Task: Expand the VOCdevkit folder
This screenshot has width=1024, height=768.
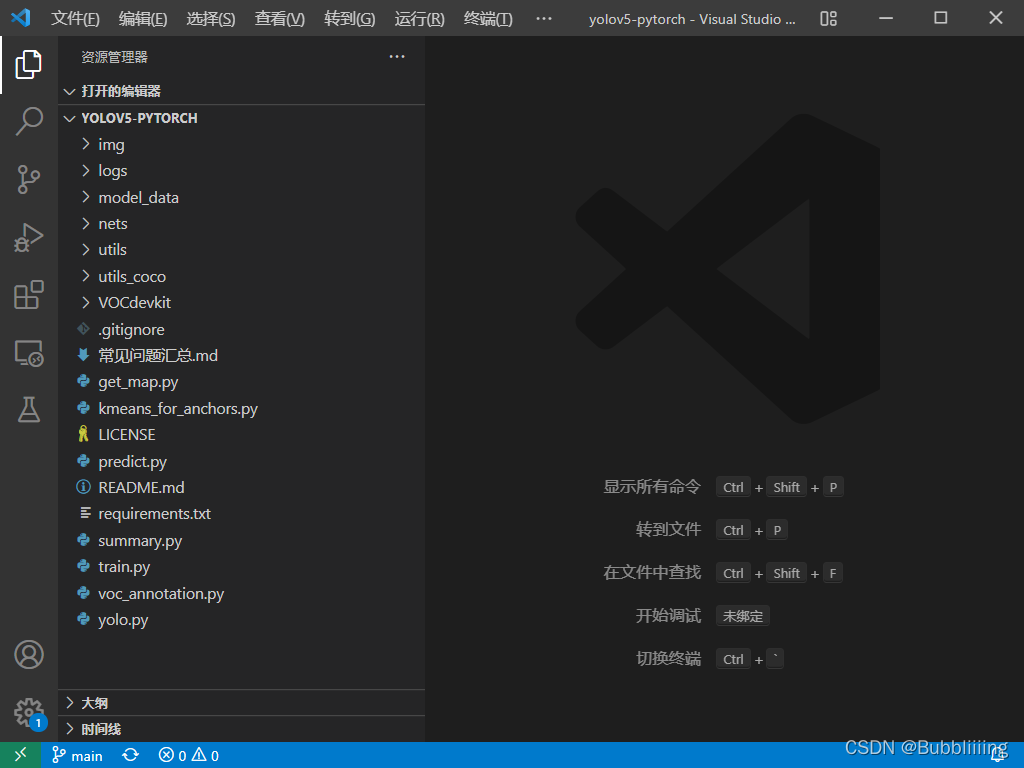Action: click(242, 303)
